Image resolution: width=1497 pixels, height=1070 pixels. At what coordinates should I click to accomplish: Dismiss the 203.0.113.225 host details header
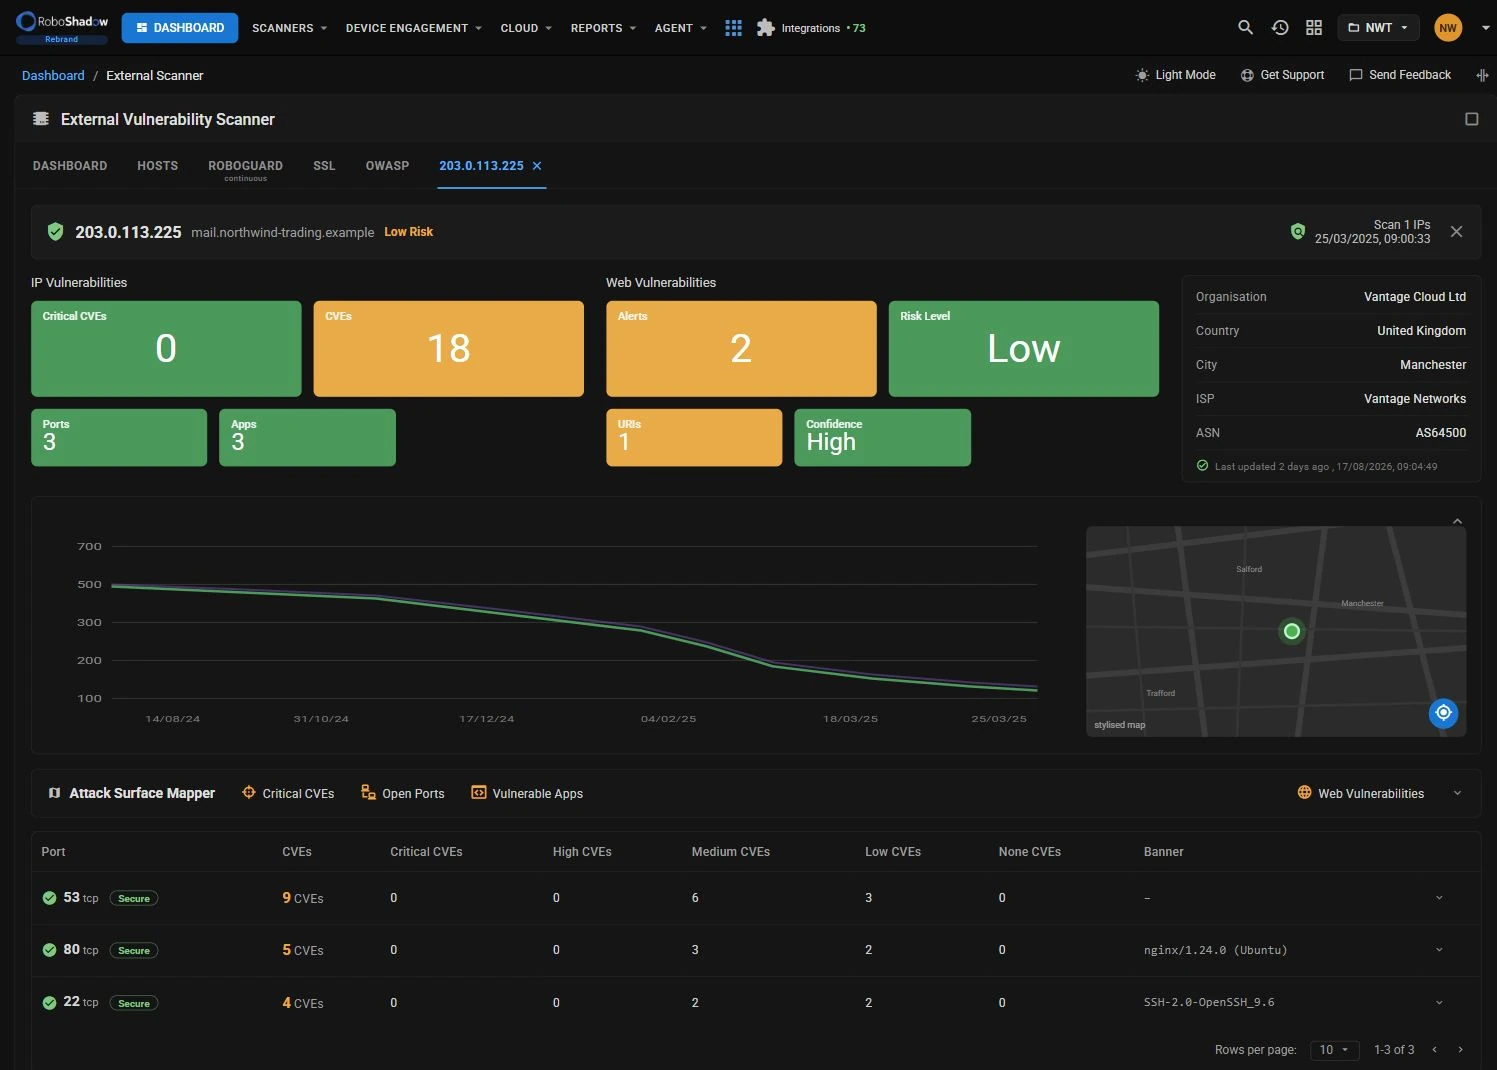tap(1456, 232)
